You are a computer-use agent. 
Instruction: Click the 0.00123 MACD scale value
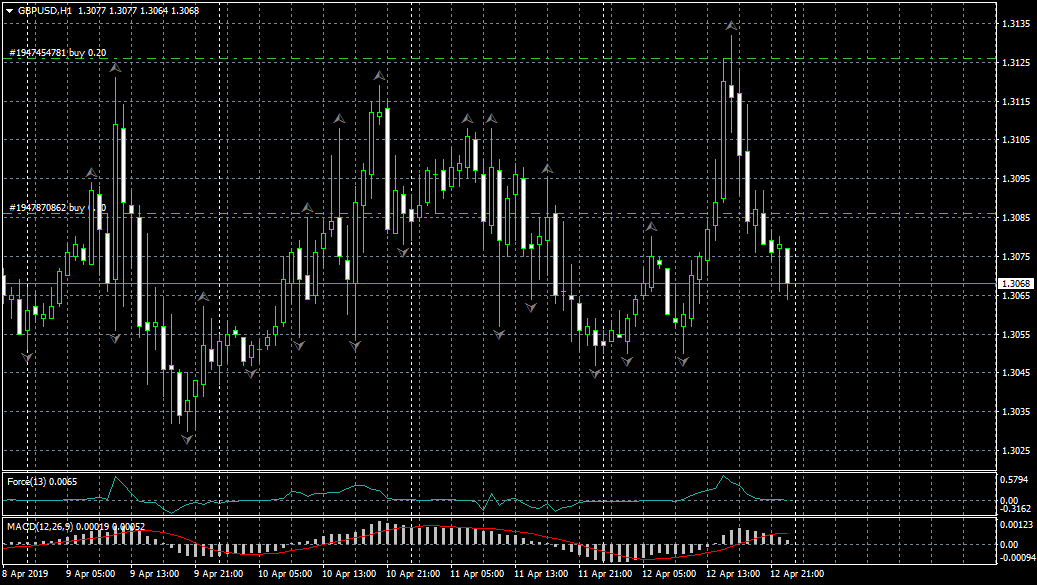(x=1017, y=525)
